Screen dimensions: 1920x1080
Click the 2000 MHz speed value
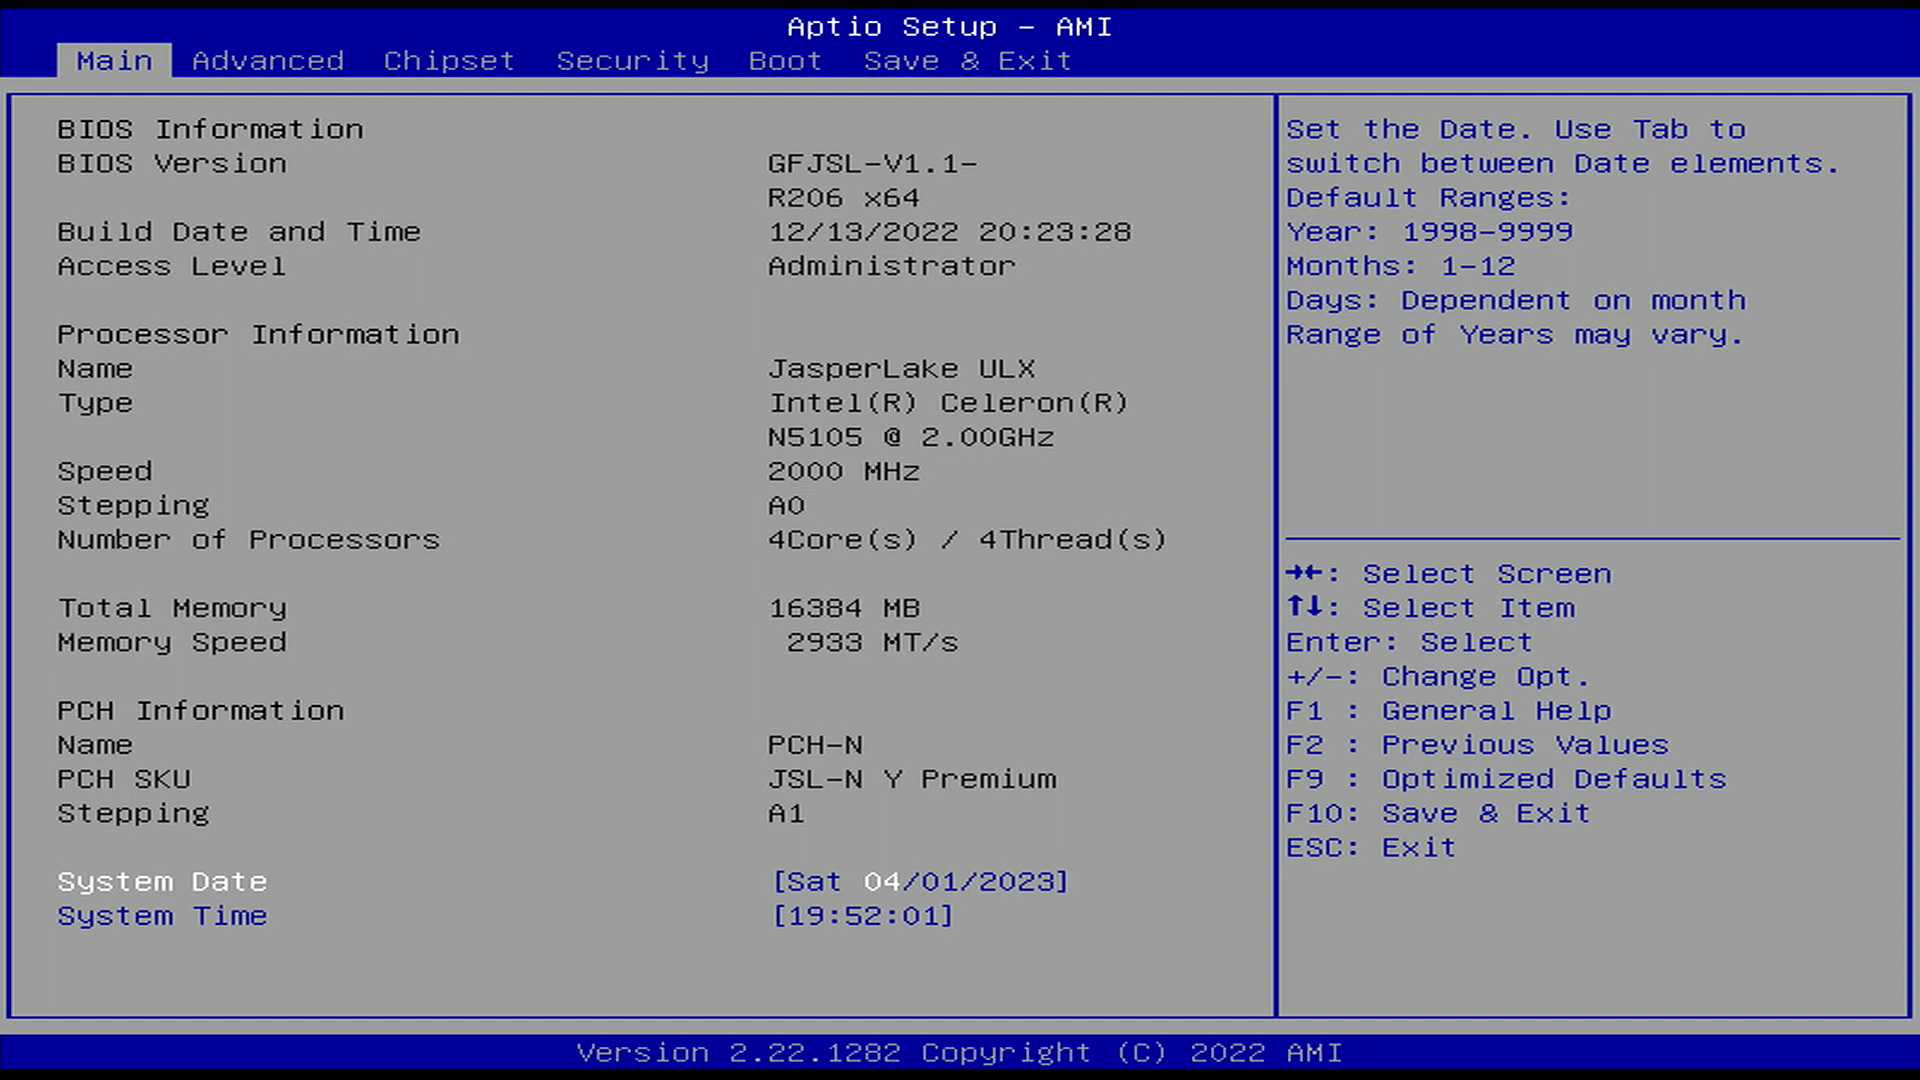click(x=843, y=471)
